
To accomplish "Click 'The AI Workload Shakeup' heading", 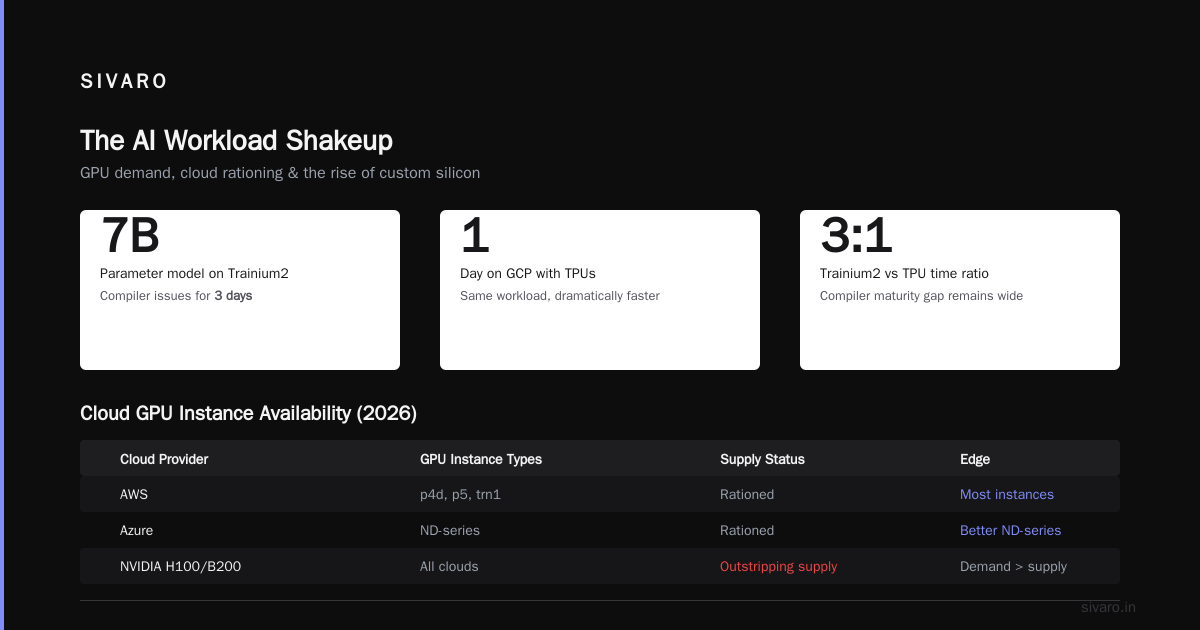I will (236, 140).
